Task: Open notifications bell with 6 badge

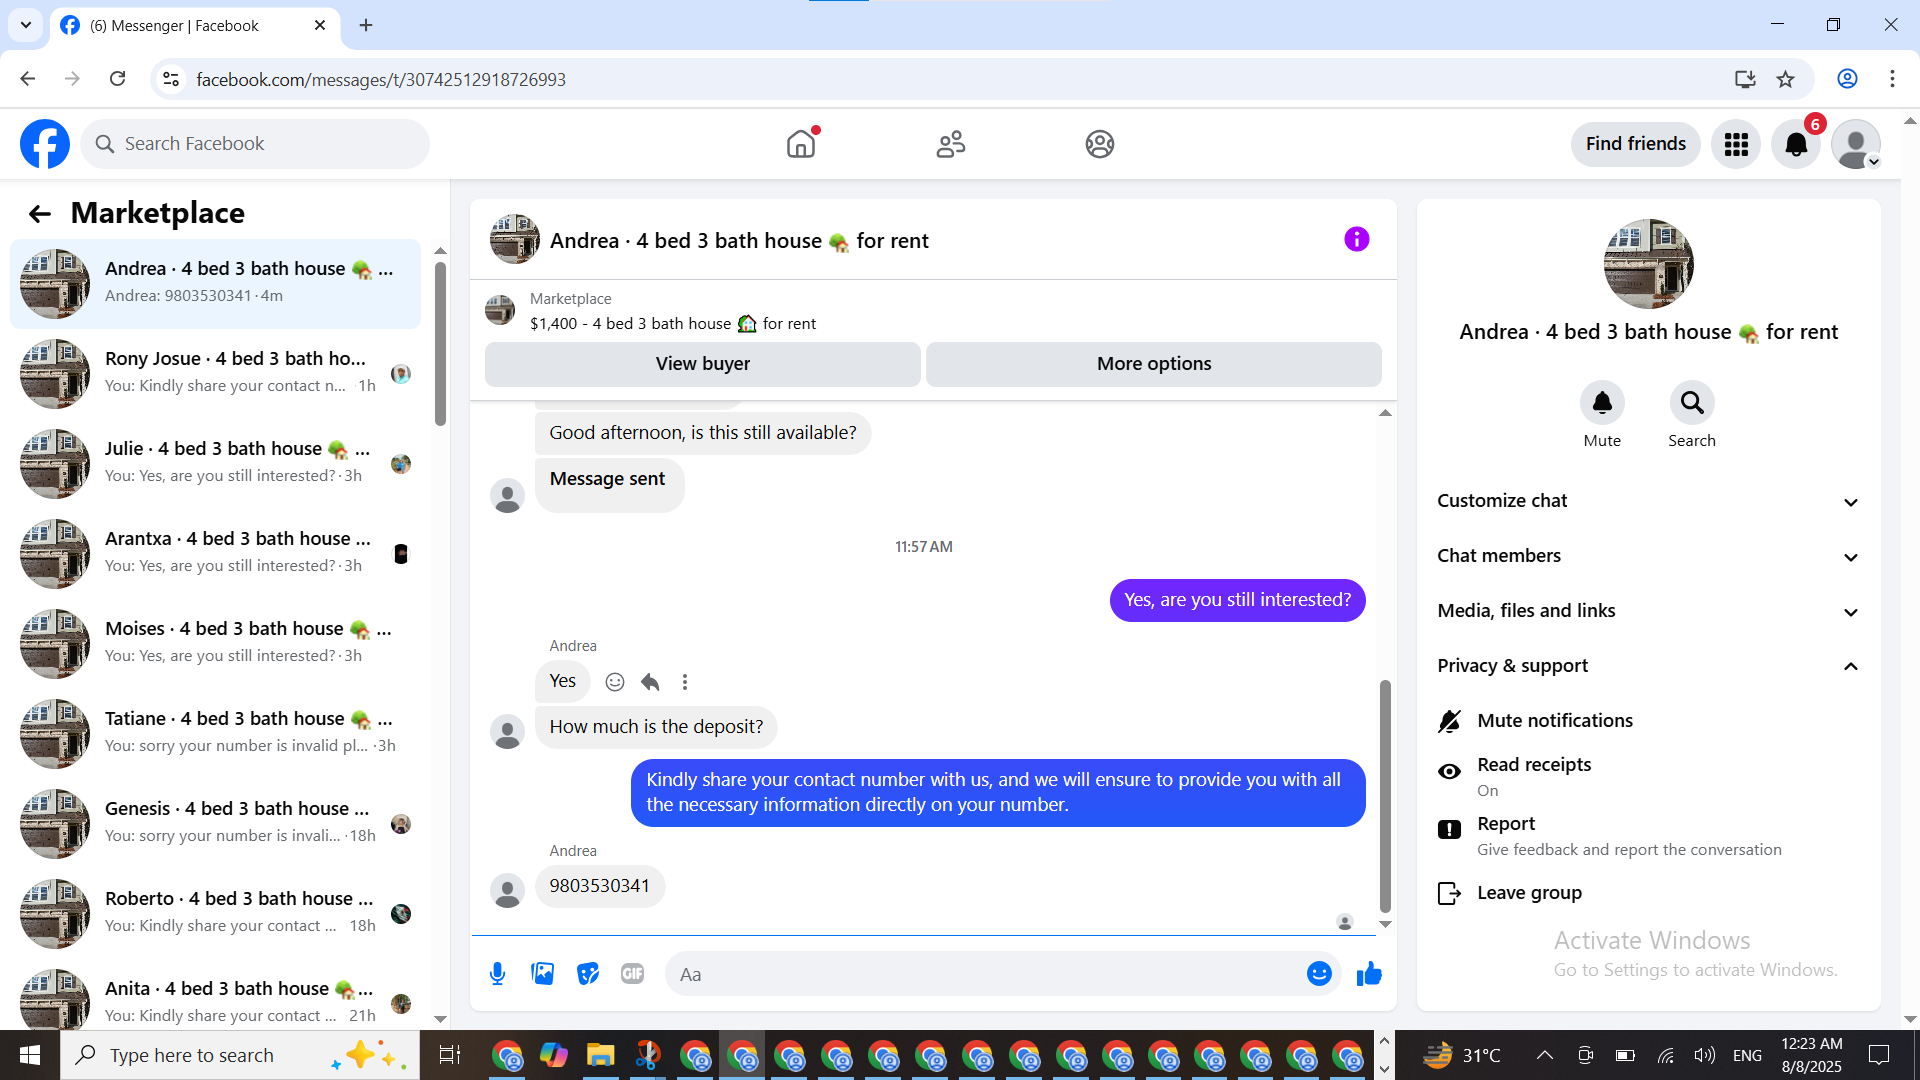Action: (1796, 144)
